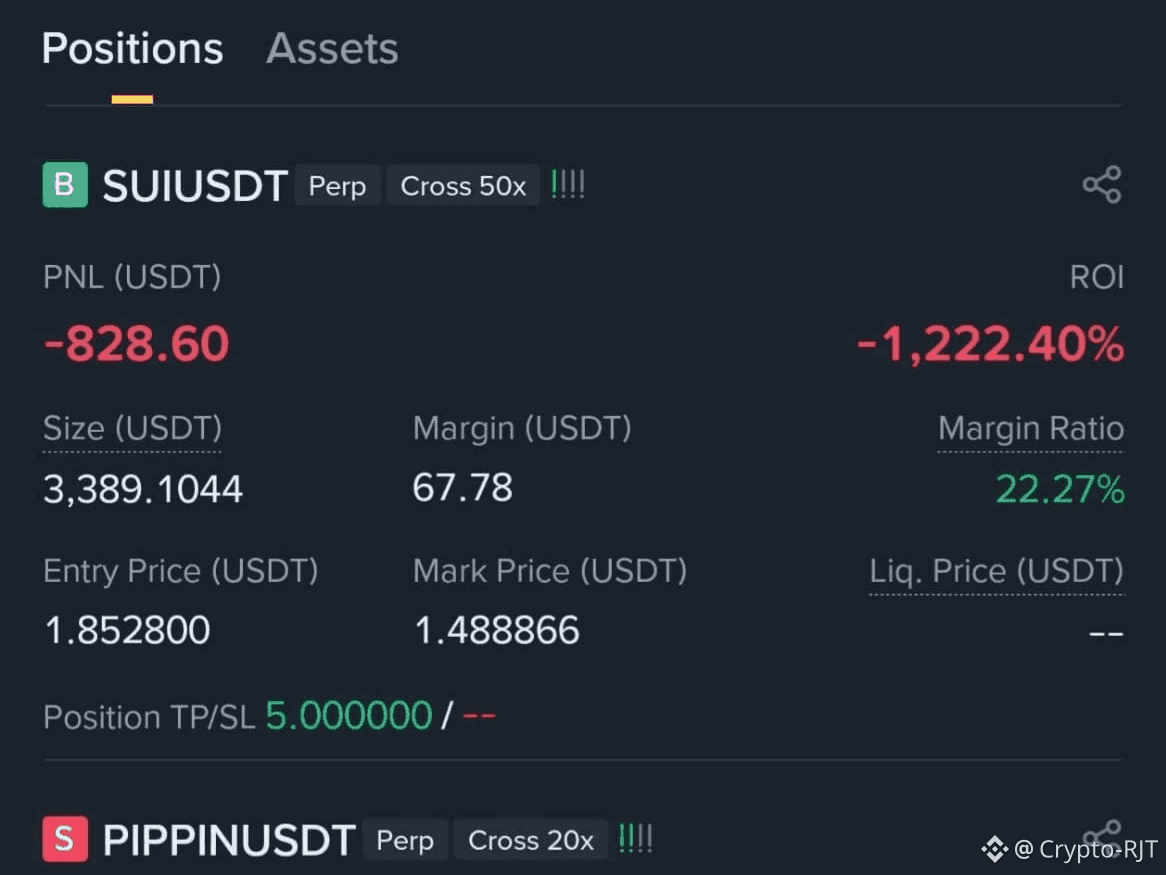The image size is (1166, 875).
Task: Open the Cross 20x leverage selector
Action: [x=531, y=840]
